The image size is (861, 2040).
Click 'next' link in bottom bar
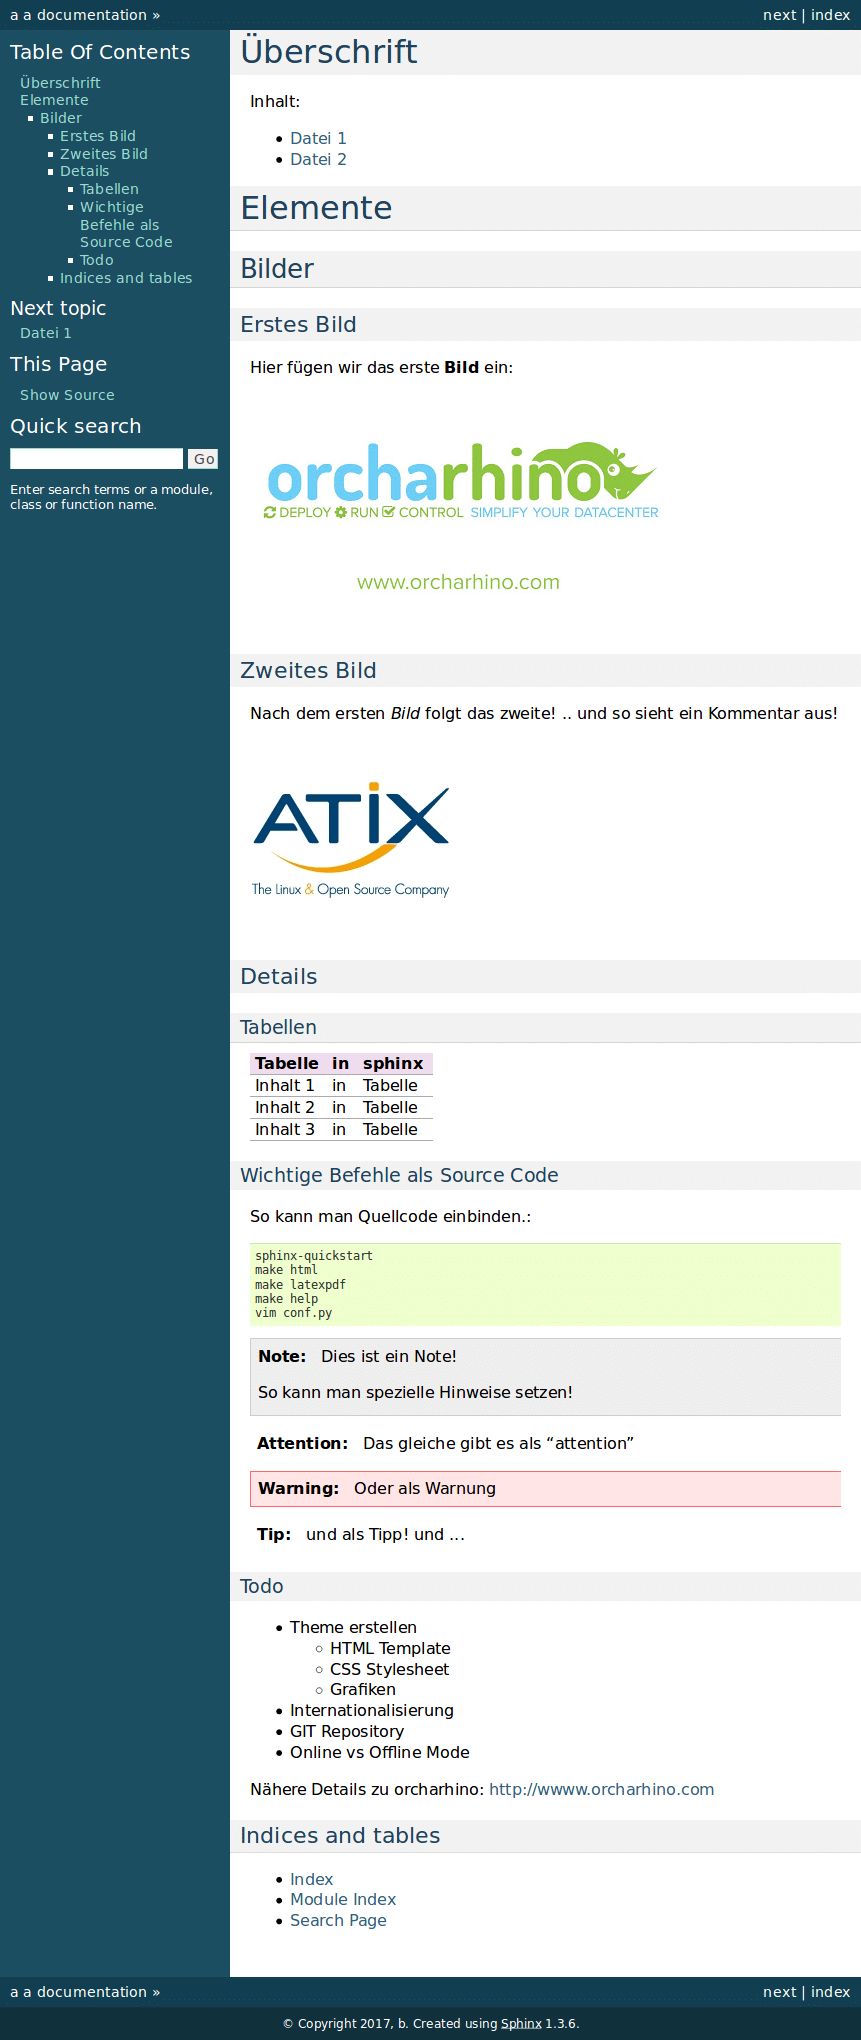point(779,1992)
